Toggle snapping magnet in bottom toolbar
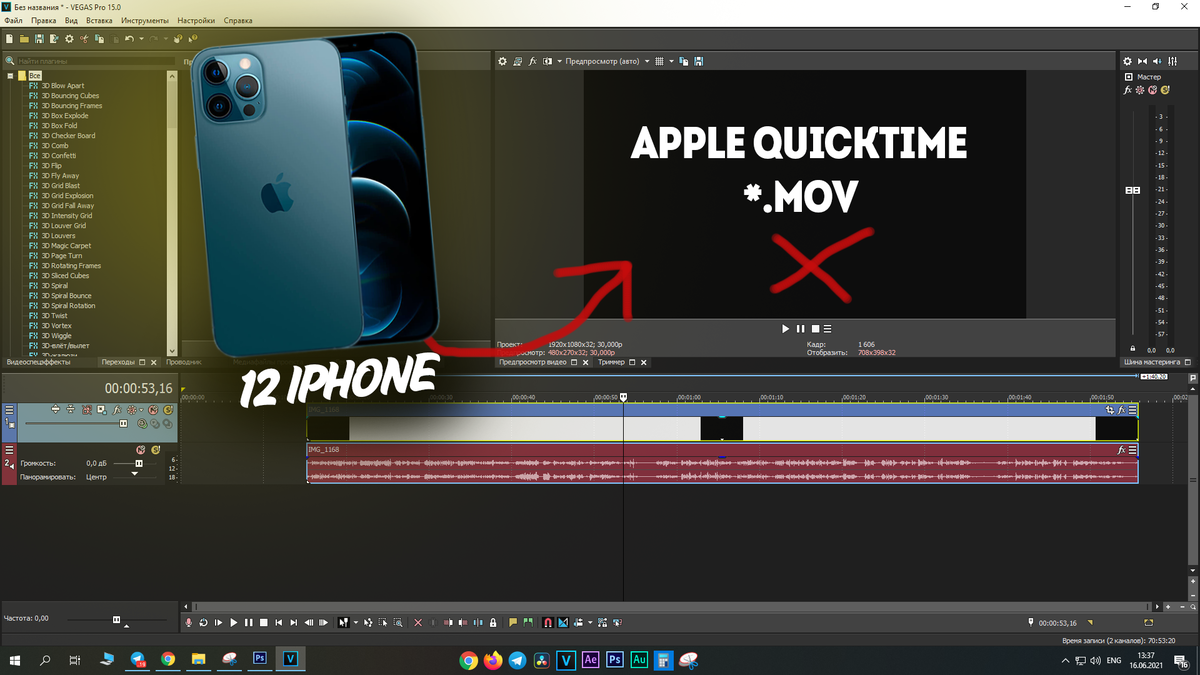1200x675 pixels. coord(548,622)
